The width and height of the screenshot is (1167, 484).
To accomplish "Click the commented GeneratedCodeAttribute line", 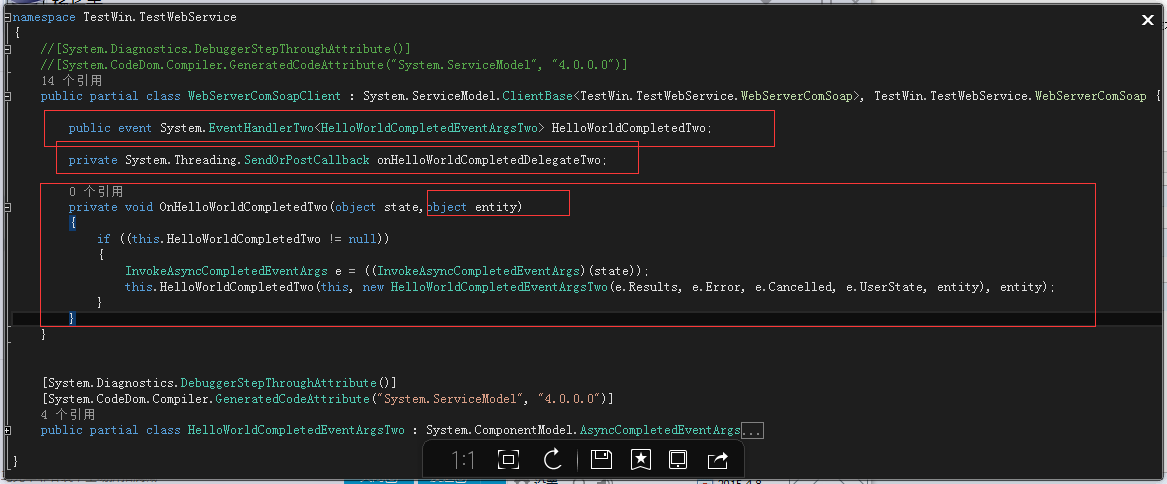I will [x=334, y=65].
